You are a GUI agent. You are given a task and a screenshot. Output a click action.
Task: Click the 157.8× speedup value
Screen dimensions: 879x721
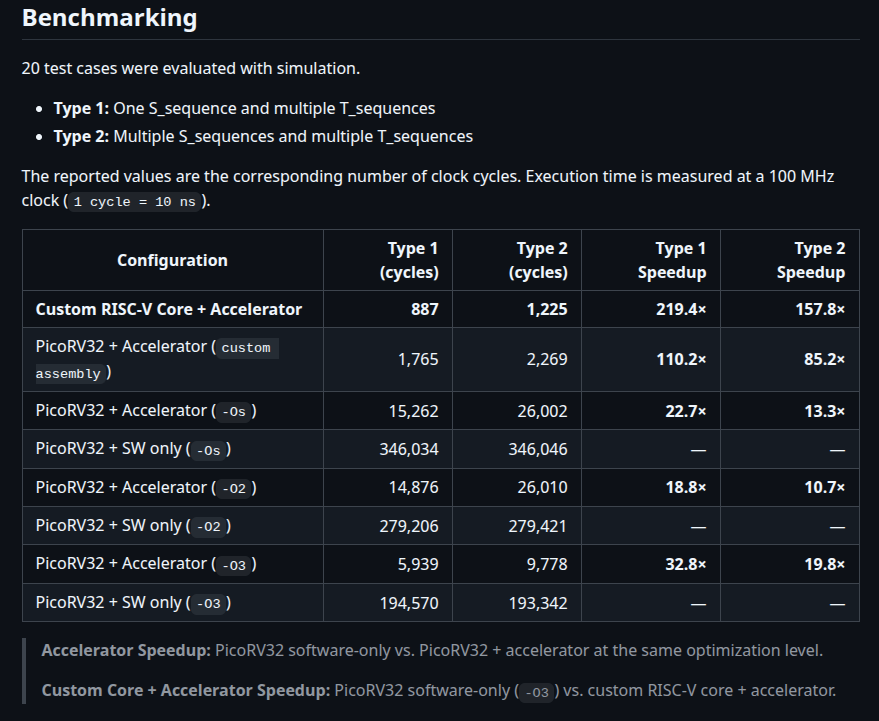pyautogui.click(x=820, y=309)
